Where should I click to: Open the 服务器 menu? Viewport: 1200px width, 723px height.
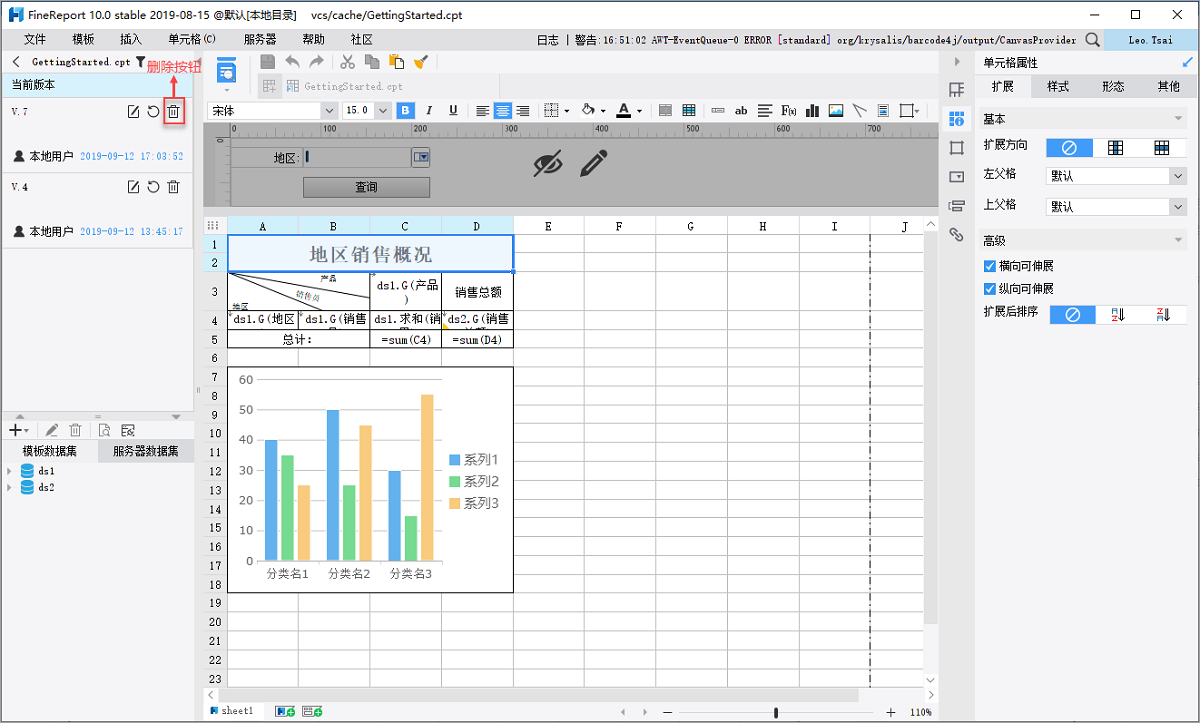[x=260, y=39]
